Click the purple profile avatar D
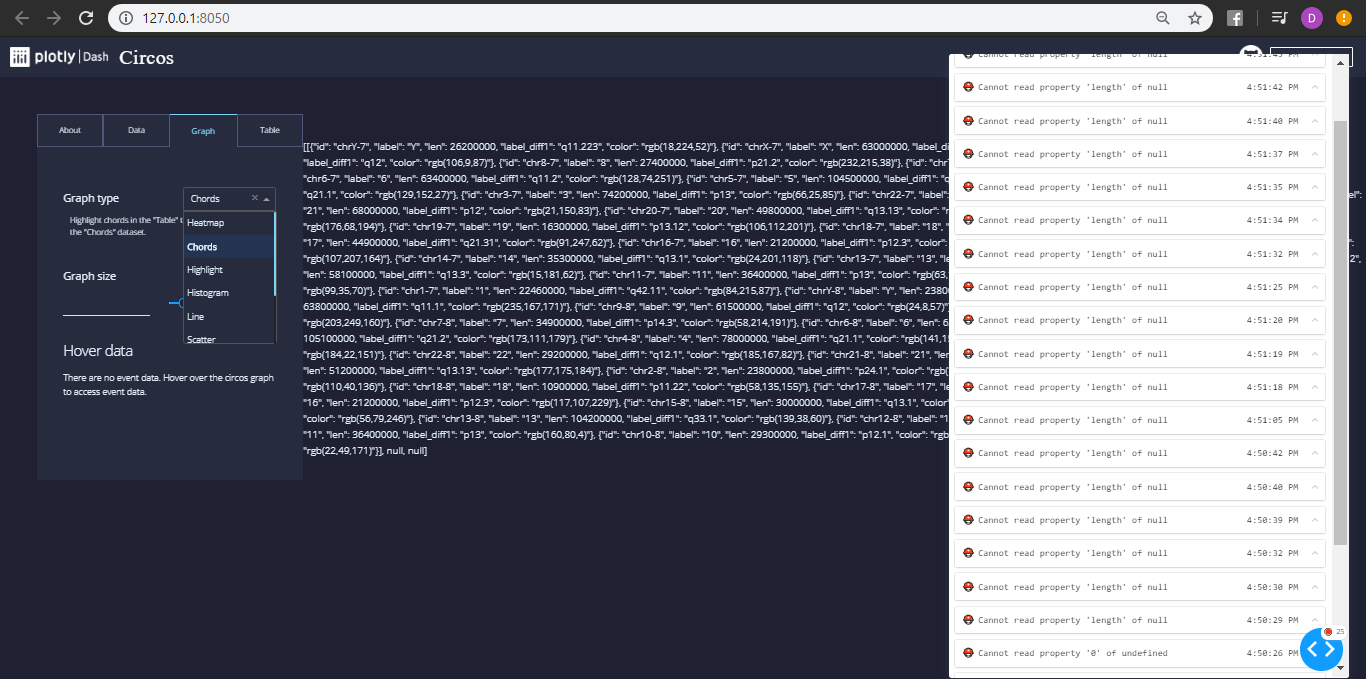The width and height of the screenshot is (1366, 679). 1309,17
